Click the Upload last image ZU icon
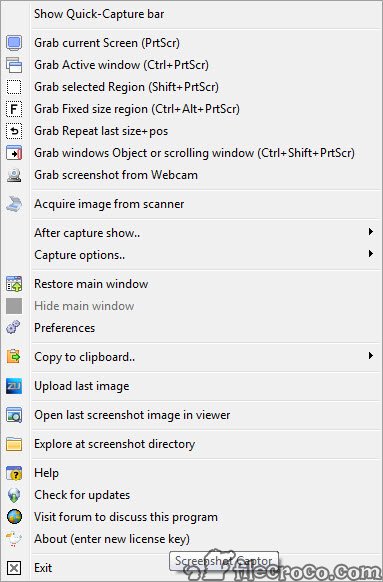Screen dimensions: 383x582 (x=14, y=386)
